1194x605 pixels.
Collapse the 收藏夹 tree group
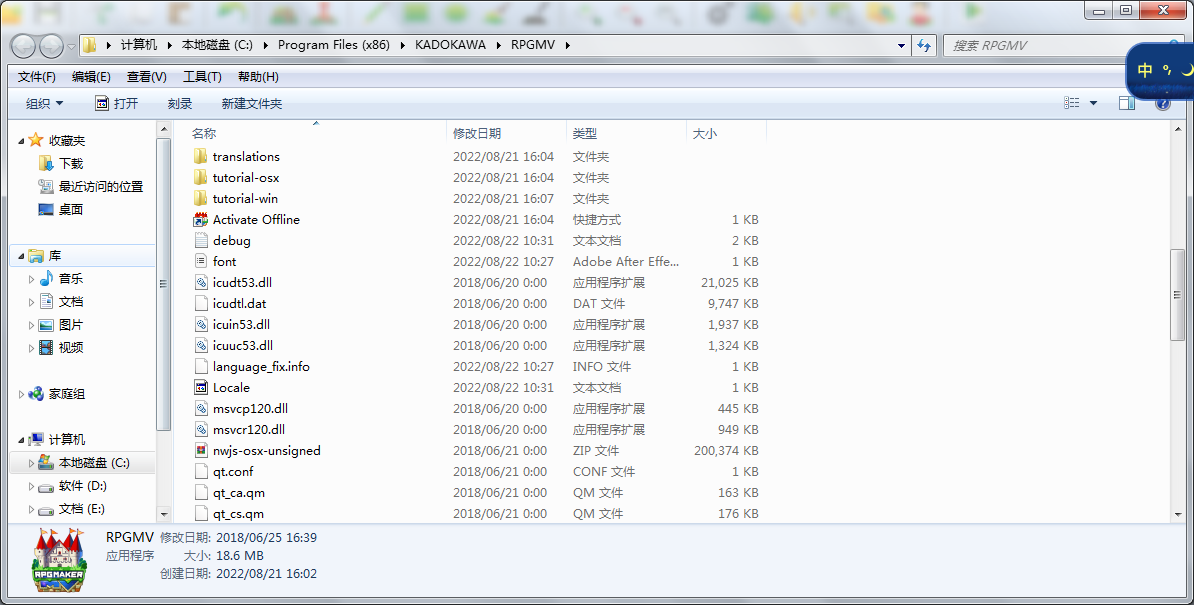pyautogui.click(x=21, y=142)
